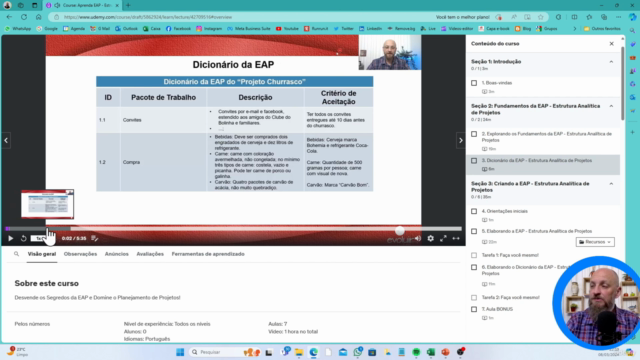This screenshot has height=360, width=640.
Task: Show more bookmarks chevron
Action: point(575,29)
